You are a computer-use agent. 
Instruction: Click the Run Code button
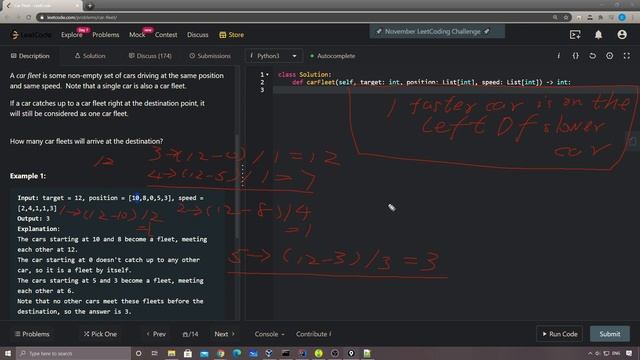(560, 334)
